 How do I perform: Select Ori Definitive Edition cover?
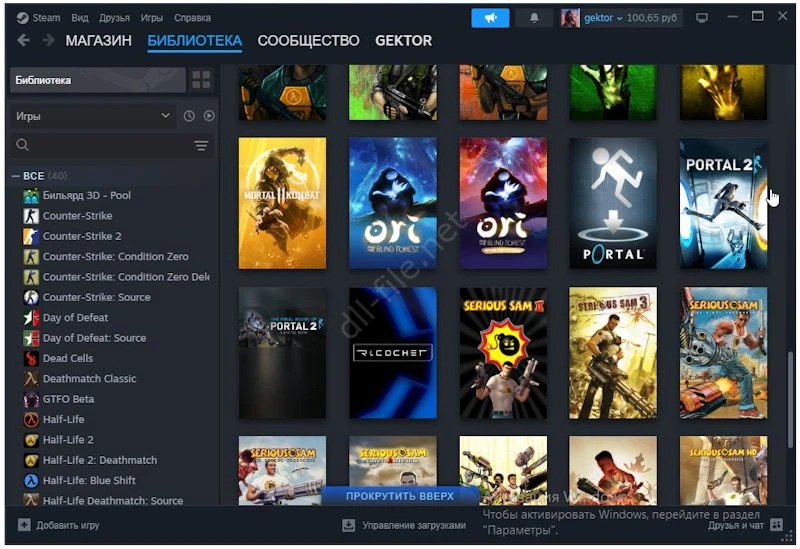(503, 203)
